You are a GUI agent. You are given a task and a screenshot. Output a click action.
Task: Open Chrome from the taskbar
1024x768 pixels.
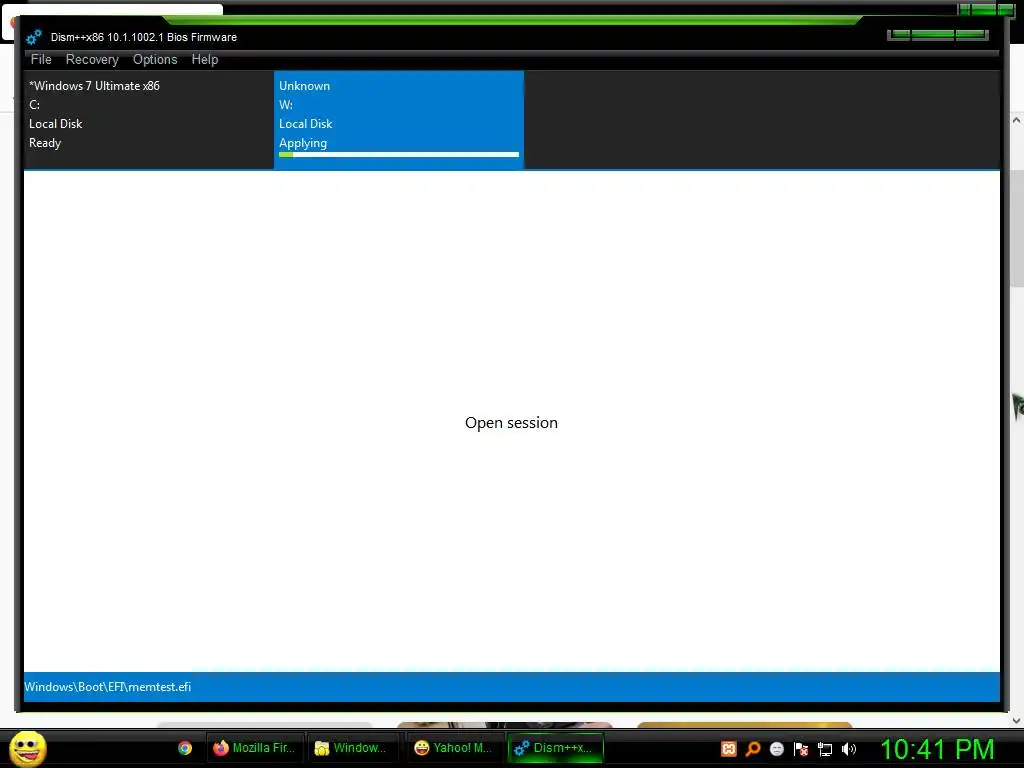(185, 748)
